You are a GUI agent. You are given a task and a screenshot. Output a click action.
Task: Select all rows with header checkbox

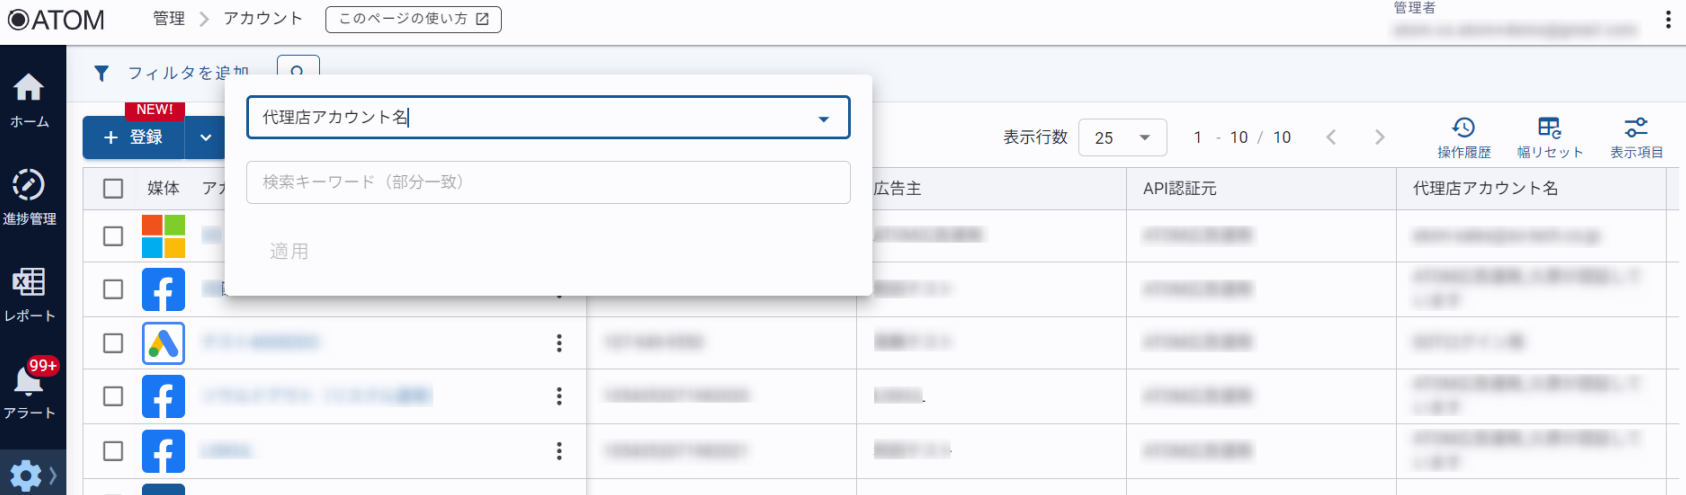[113, 188]
